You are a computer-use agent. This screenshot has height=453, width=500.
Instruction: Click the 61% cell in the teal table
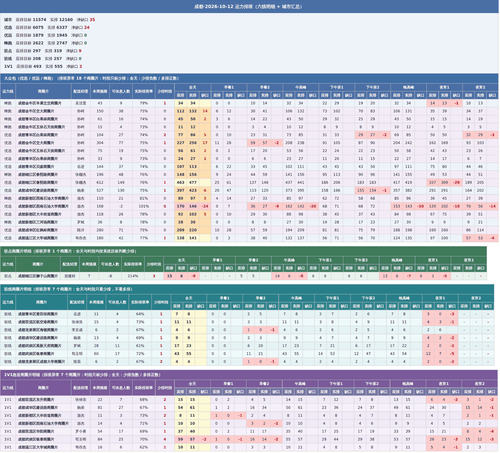[x=140, y=346]
